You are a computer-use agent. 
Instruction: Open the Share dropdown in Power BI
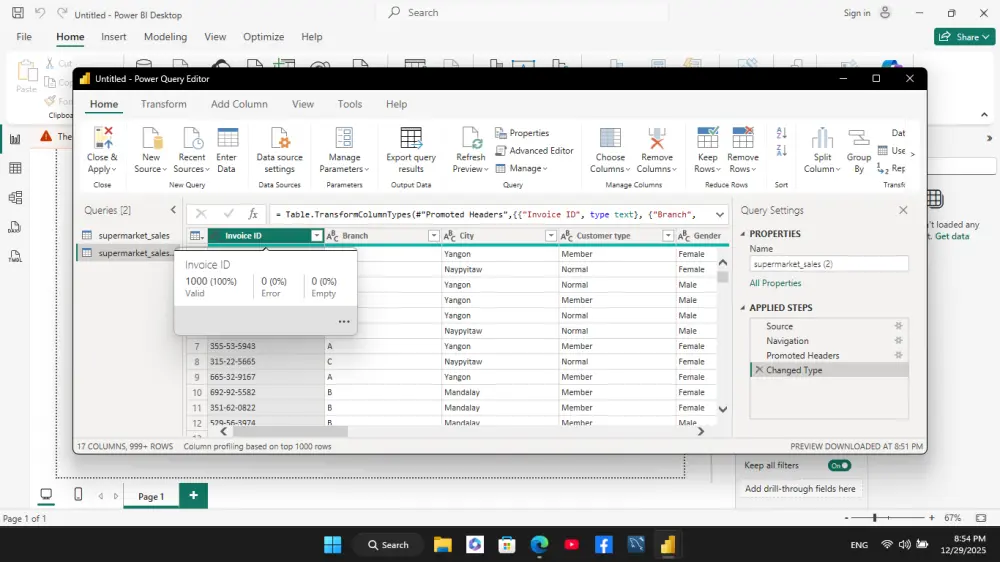(x=965, y=37)
